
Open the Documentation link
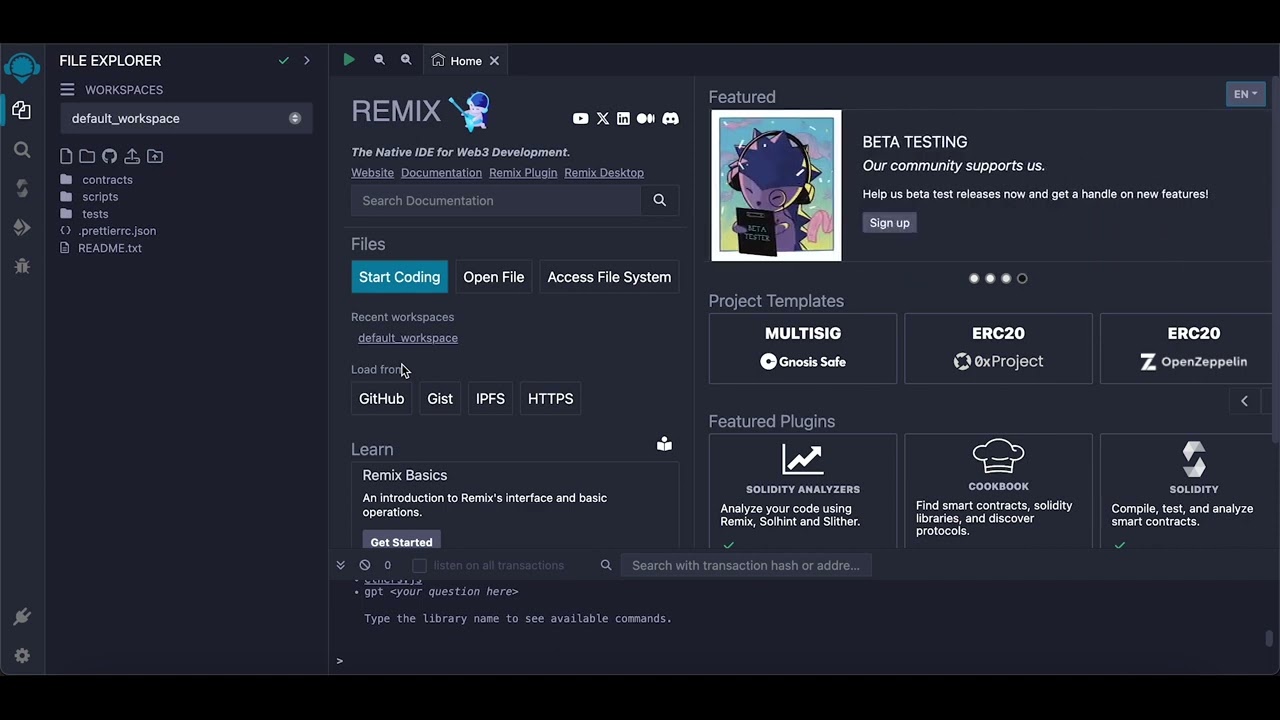click(x=441, y=173)
